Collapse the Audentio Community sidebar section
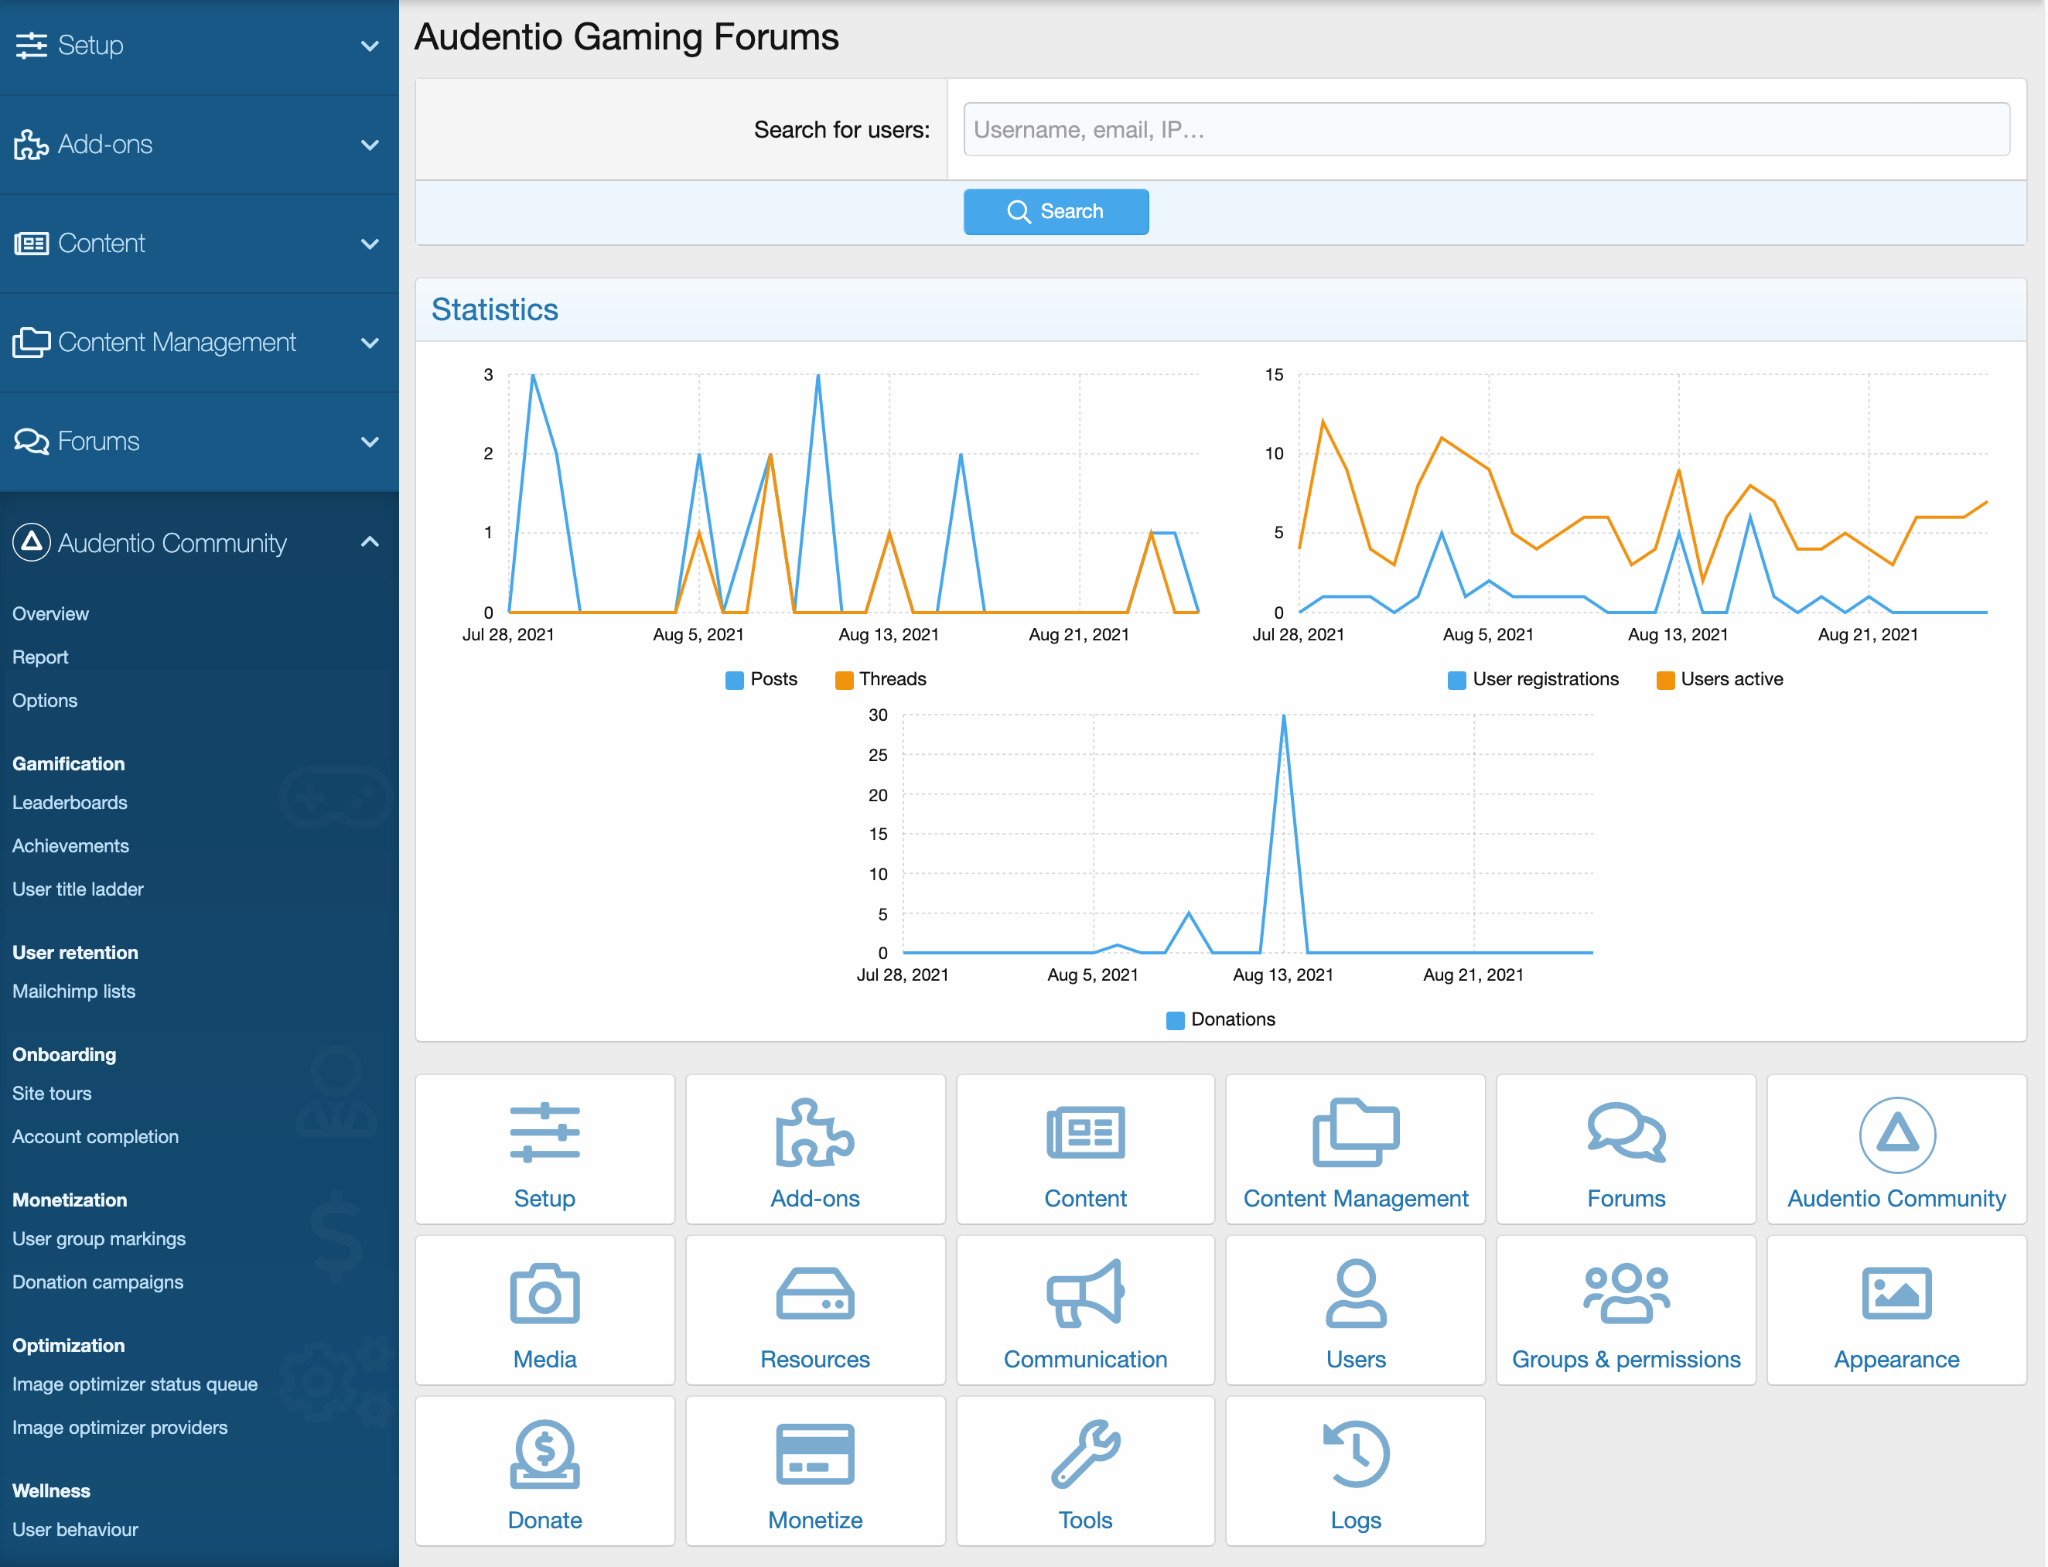This screenshot has width=2048, height=1567. point(370,542)
